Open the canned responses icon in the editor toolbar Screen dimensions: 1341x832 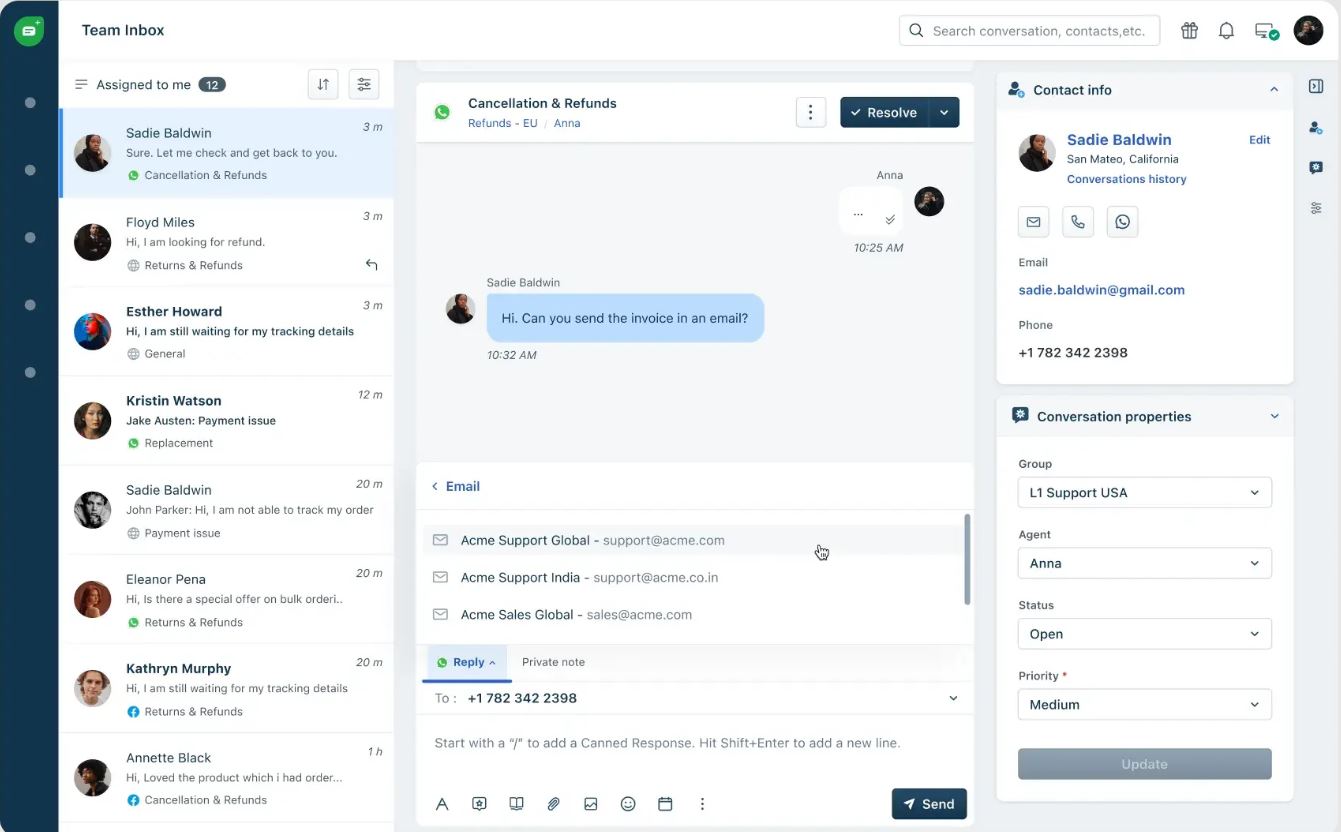[479, 803]
